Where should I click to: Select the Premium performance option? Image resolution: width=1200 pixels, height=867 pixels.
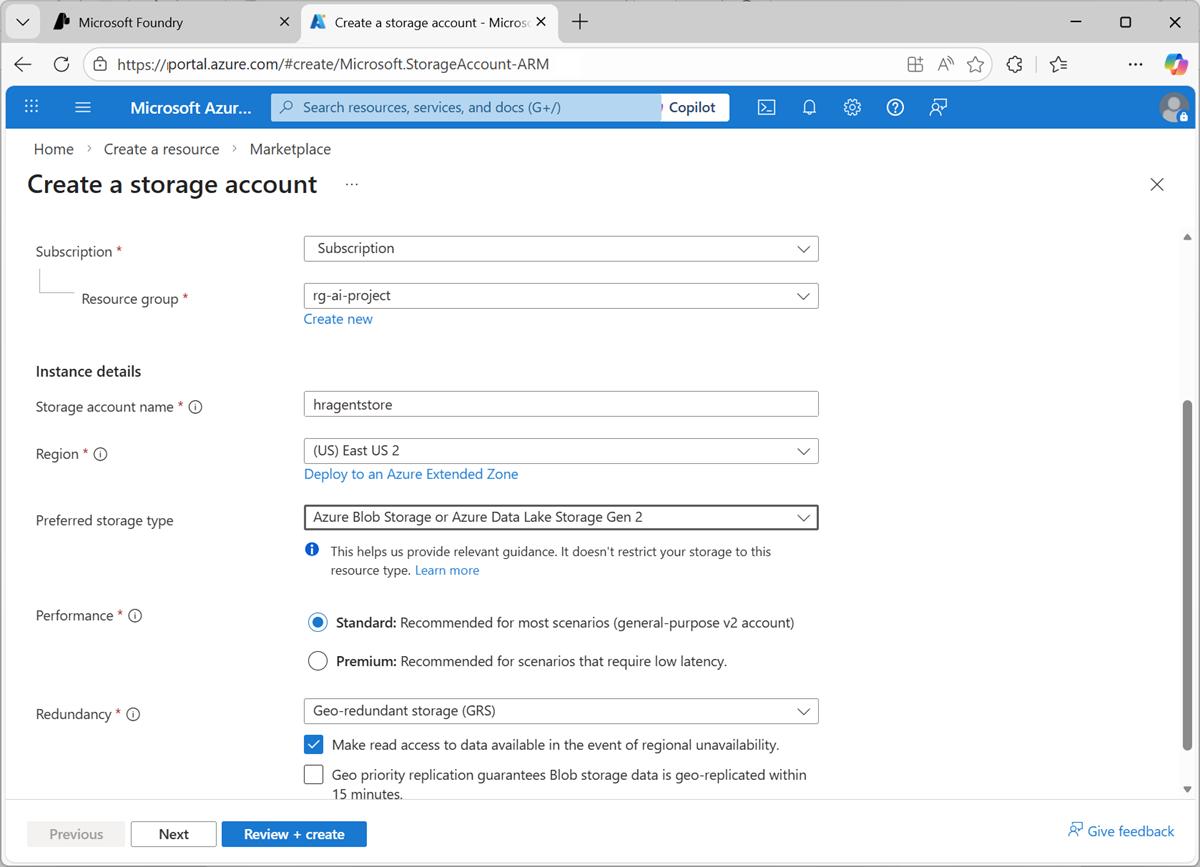pos(317,660)
